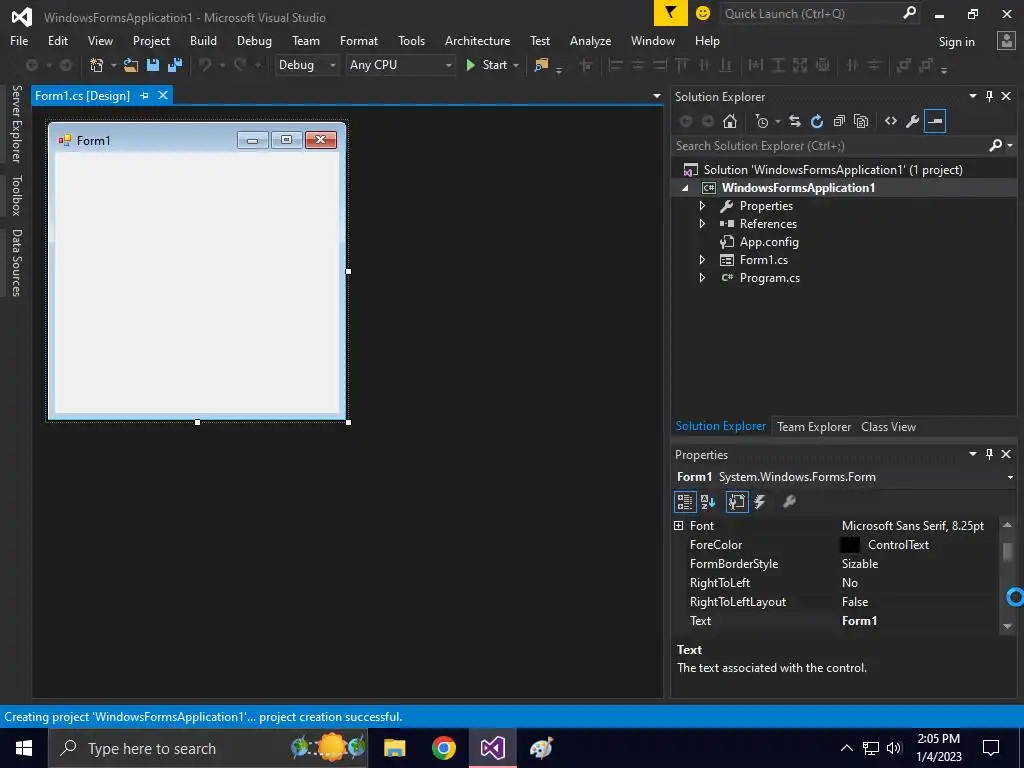Expand the Properties node in Solution Explorer
The width and height of the screenshot is (1024, 768).
point(702,206)
